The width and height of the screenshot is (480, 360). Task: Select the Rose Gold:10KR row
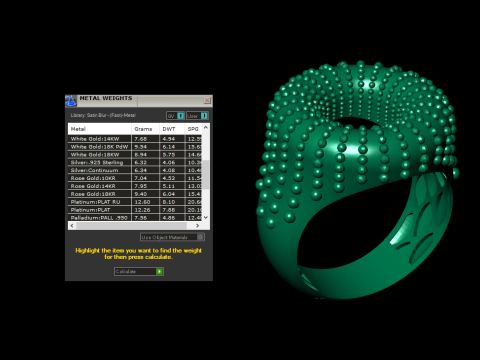[x=135, y=178]
